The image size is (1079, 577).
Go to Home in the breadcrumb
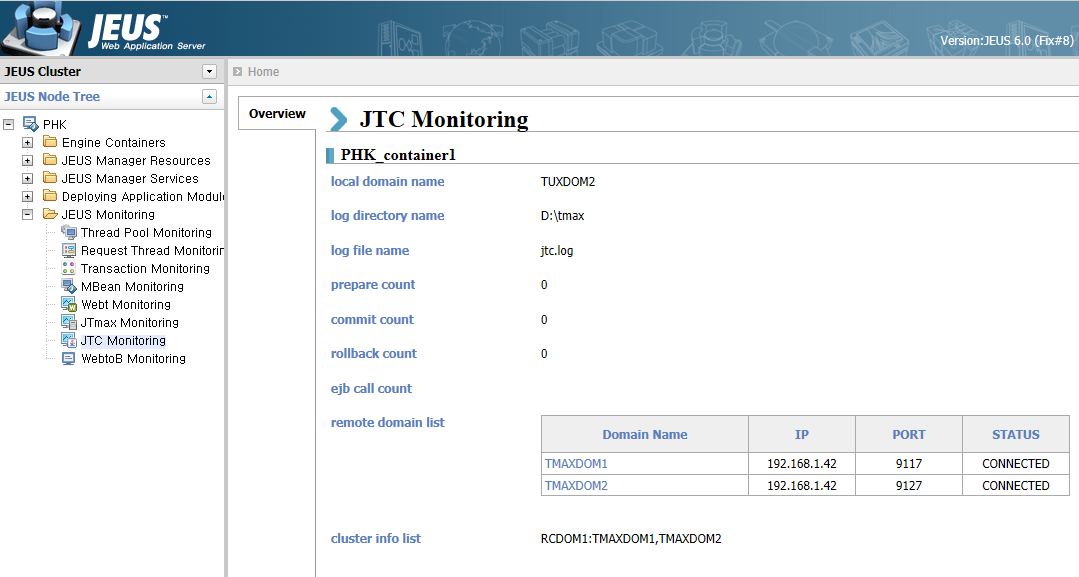coord(263,72)
